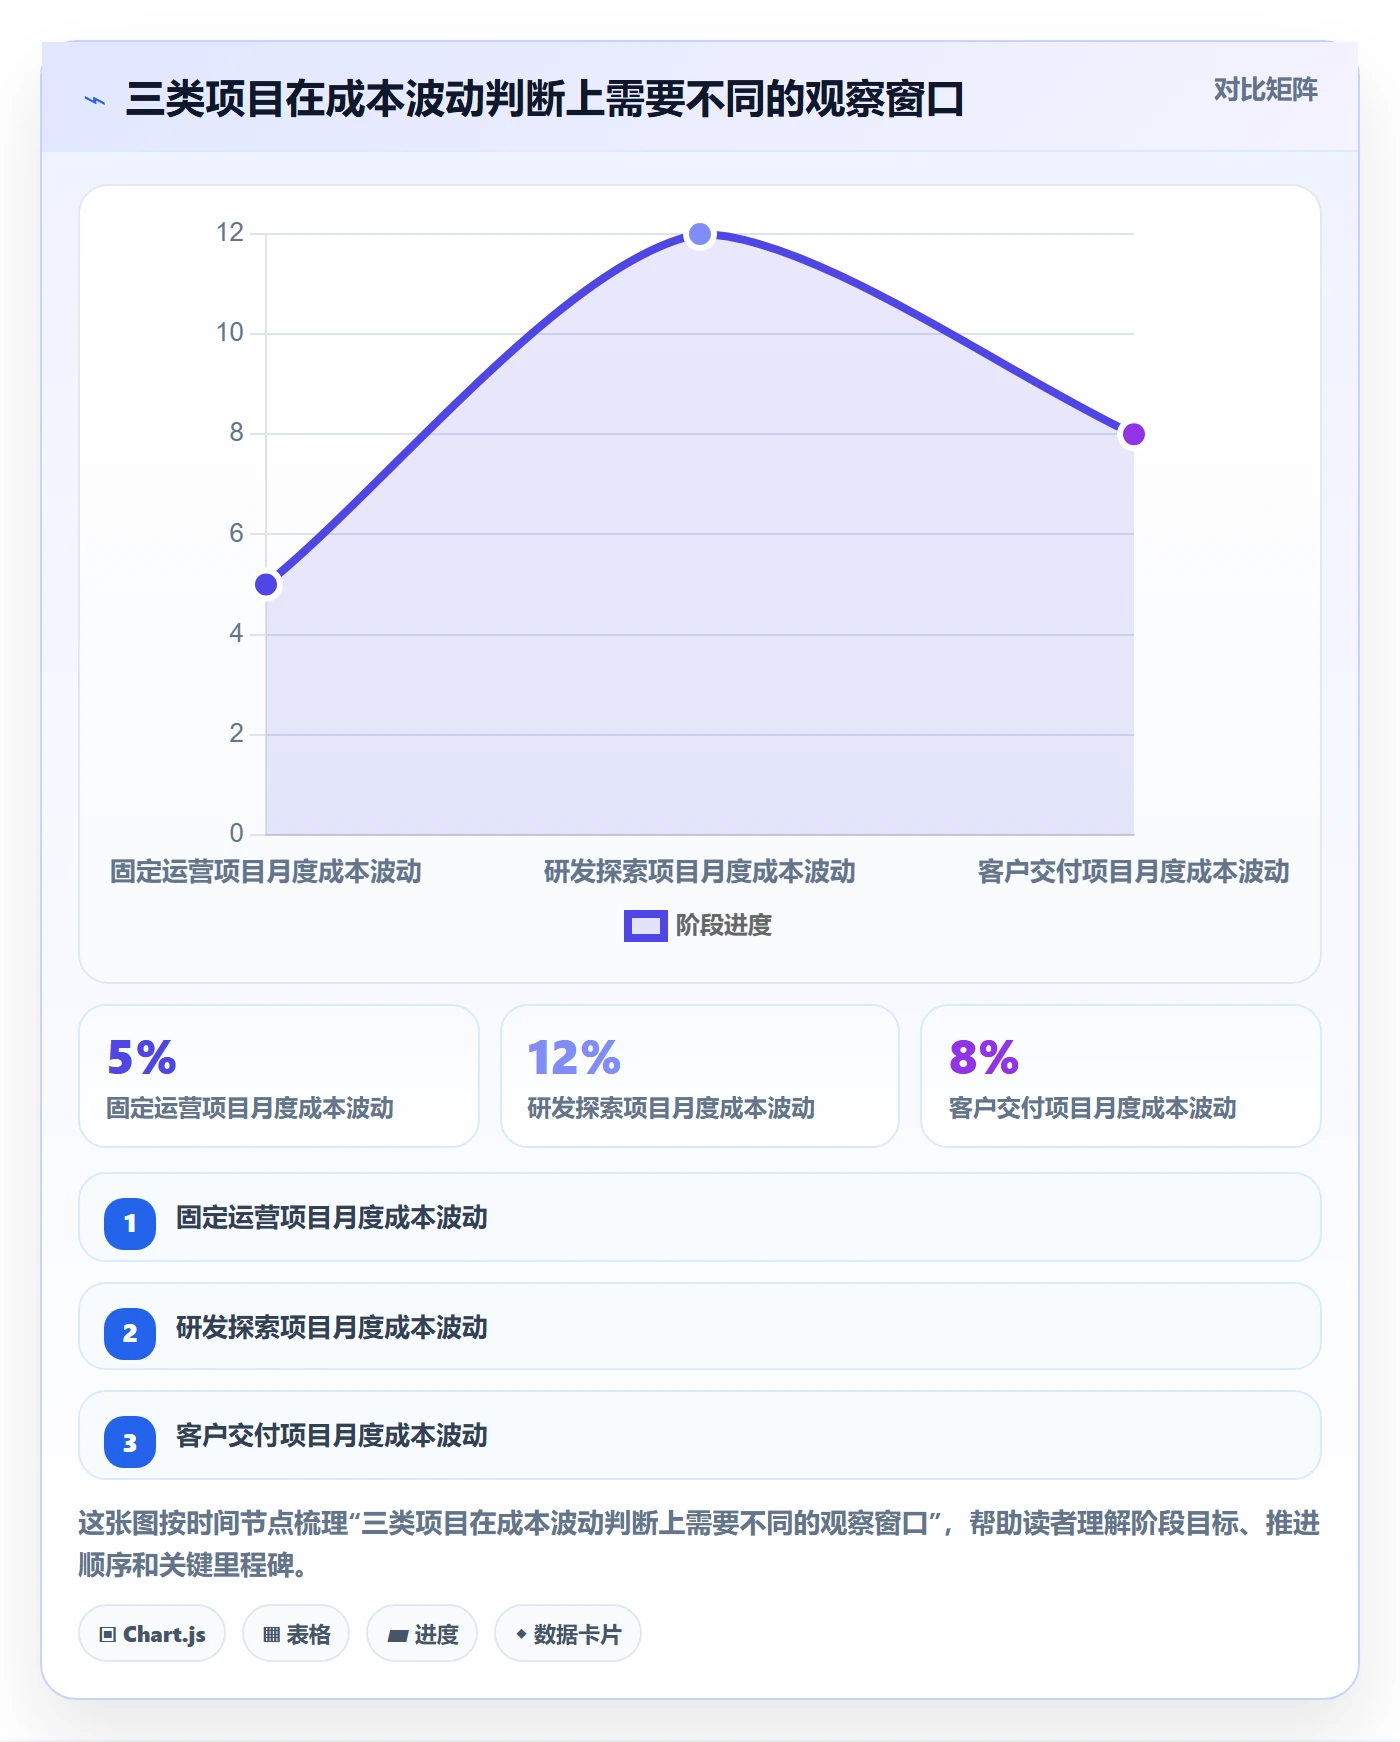Click x-axis label 研发探索项目月度成本波动
The height and width of the screenshot is (1742, 1400).
pyautogui.click(x=700, y=872)
